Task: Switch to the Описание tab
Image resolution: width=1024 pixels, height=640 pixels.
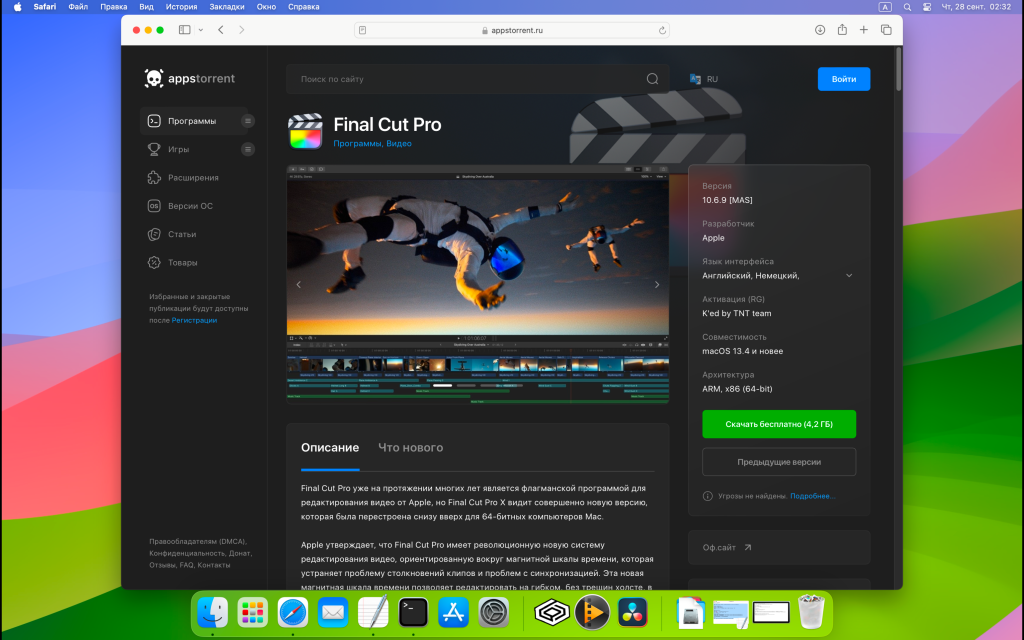Action: coord(330,448)
